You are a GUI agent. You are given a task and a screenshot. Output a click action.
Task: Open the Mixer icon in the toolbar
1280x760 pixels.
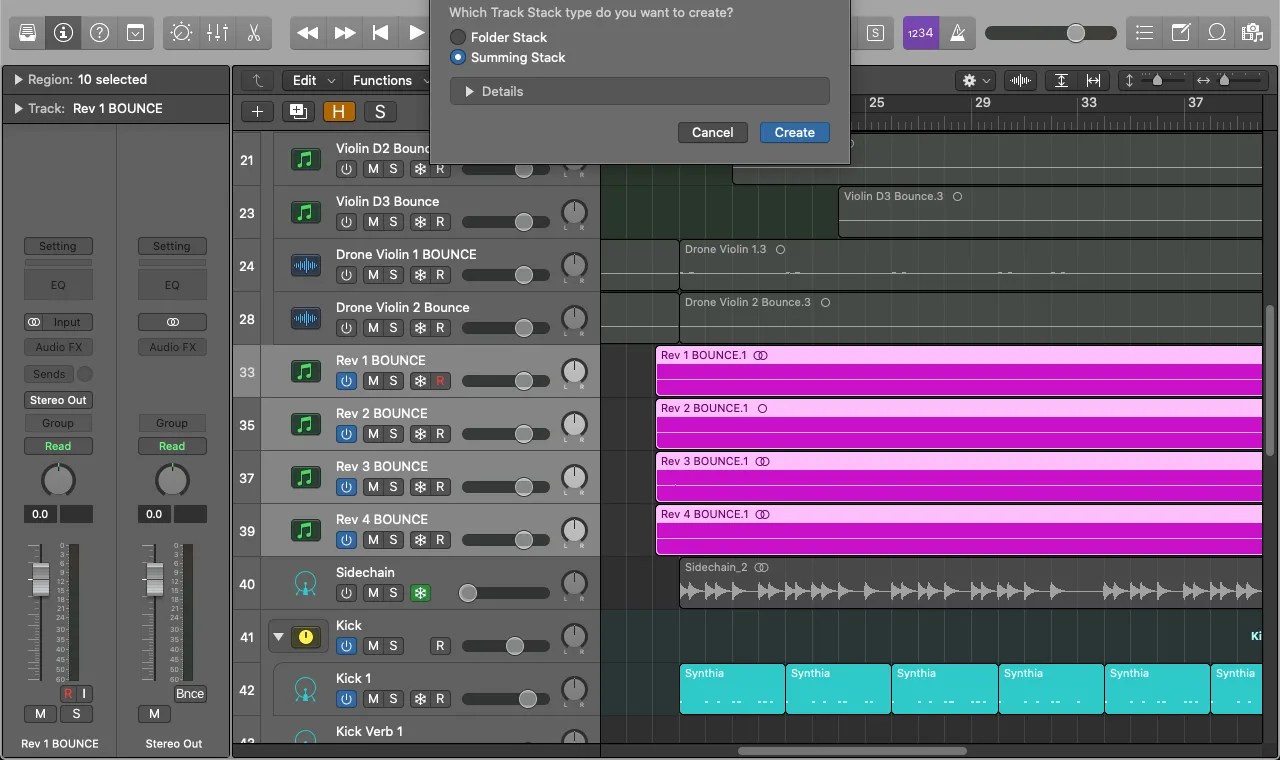pos(217,33)
